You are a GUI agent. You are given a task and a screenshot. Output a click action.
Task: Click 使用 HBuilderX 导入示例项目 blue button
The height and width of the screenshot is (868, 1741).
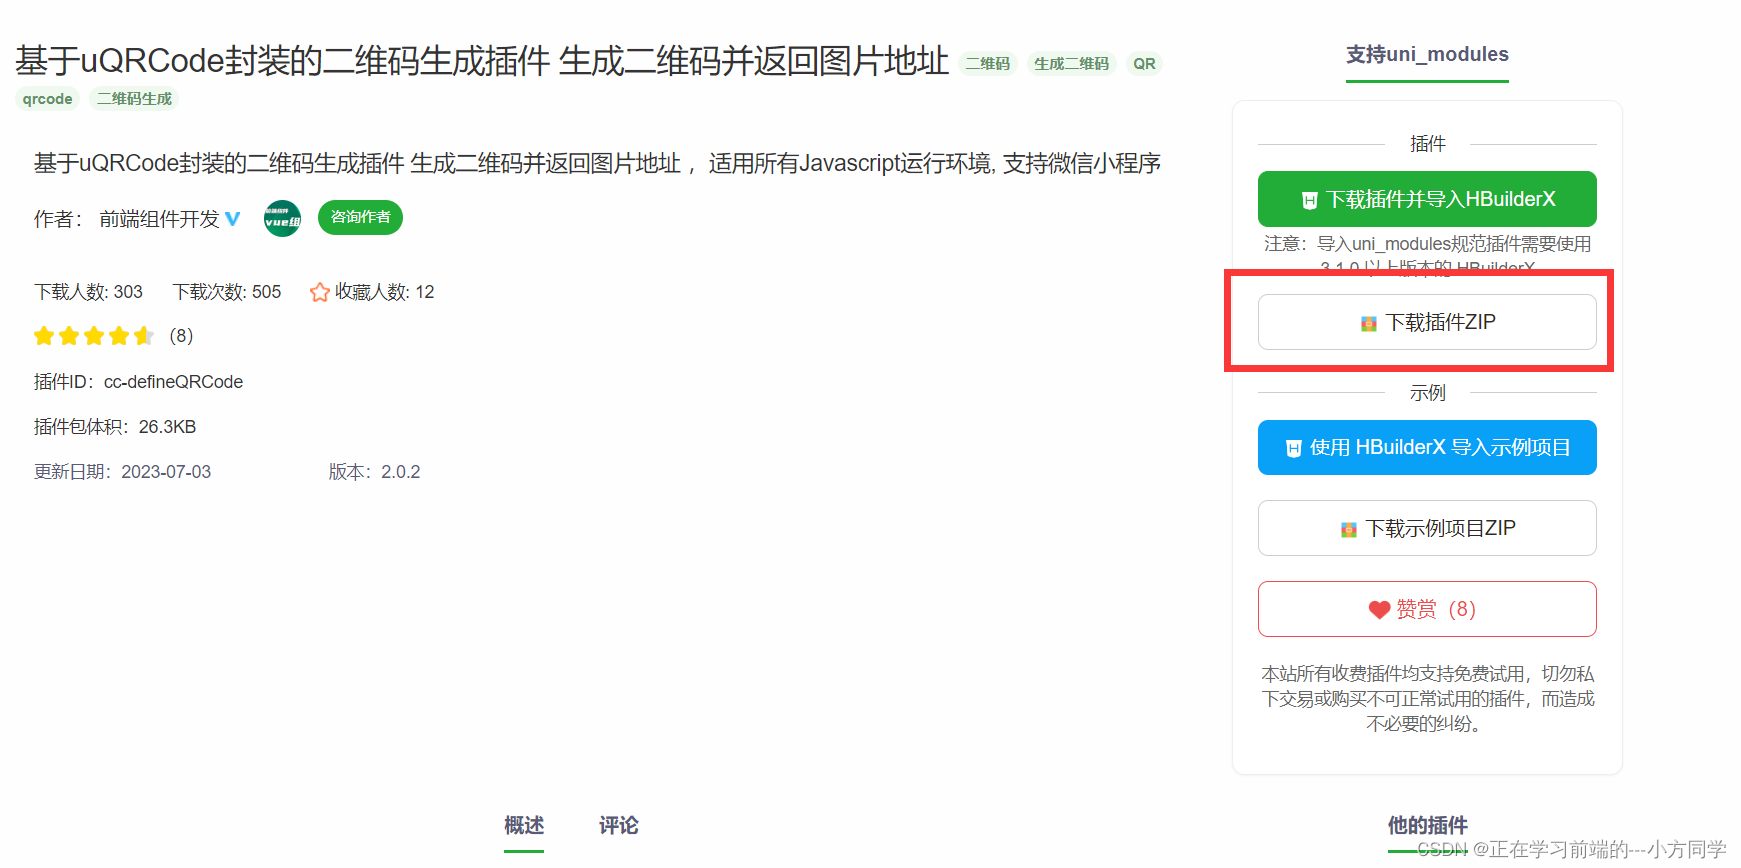click(x=1427, y=447)
